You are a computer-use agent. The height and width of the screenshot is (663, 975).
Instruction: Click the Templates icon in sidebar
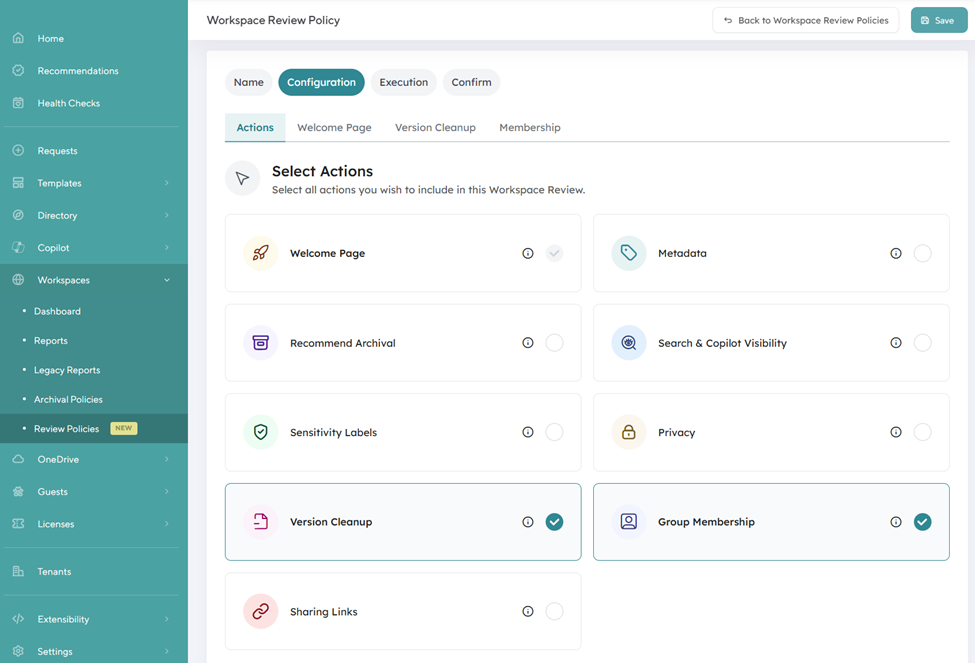[18, 183]
